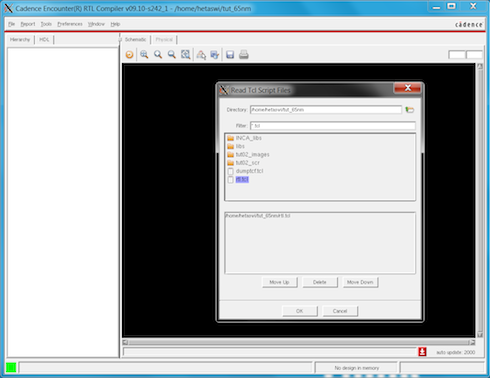Click Cancel in Read Tcl Script dialog
The image size is (490, 378).
tap(340, 311)
